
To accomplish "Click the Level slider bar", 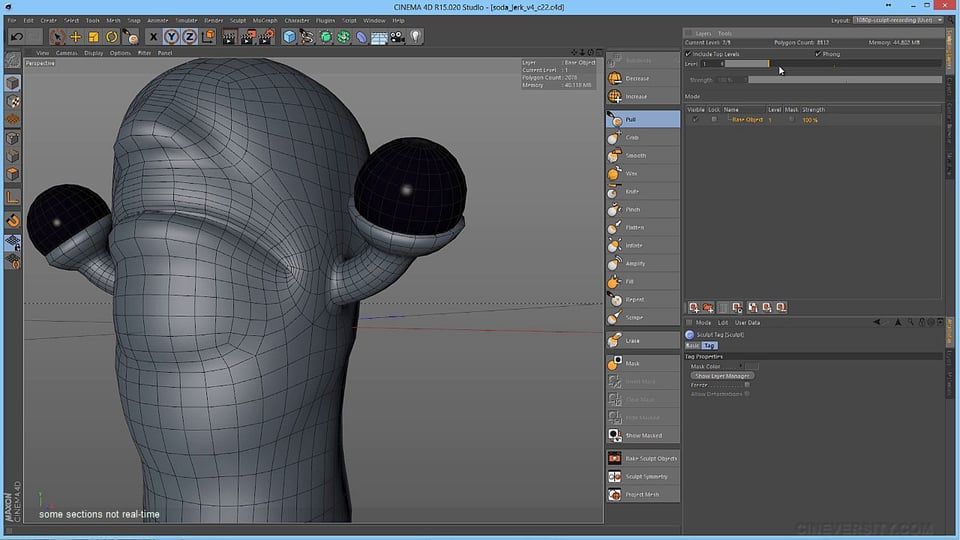I will click(830, 64).
